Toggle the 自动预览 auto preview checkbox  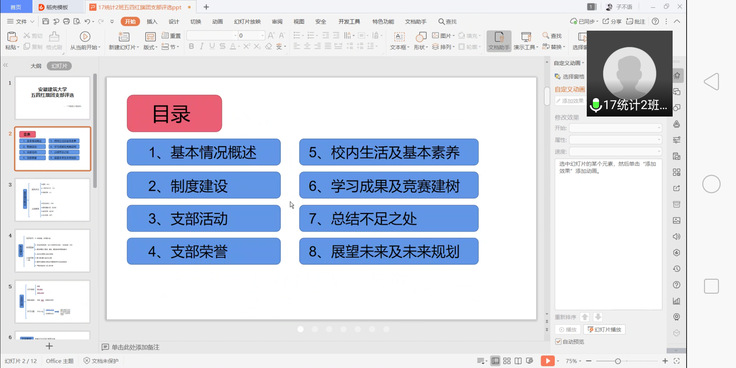pyautogui.click(x=558, y=341)
